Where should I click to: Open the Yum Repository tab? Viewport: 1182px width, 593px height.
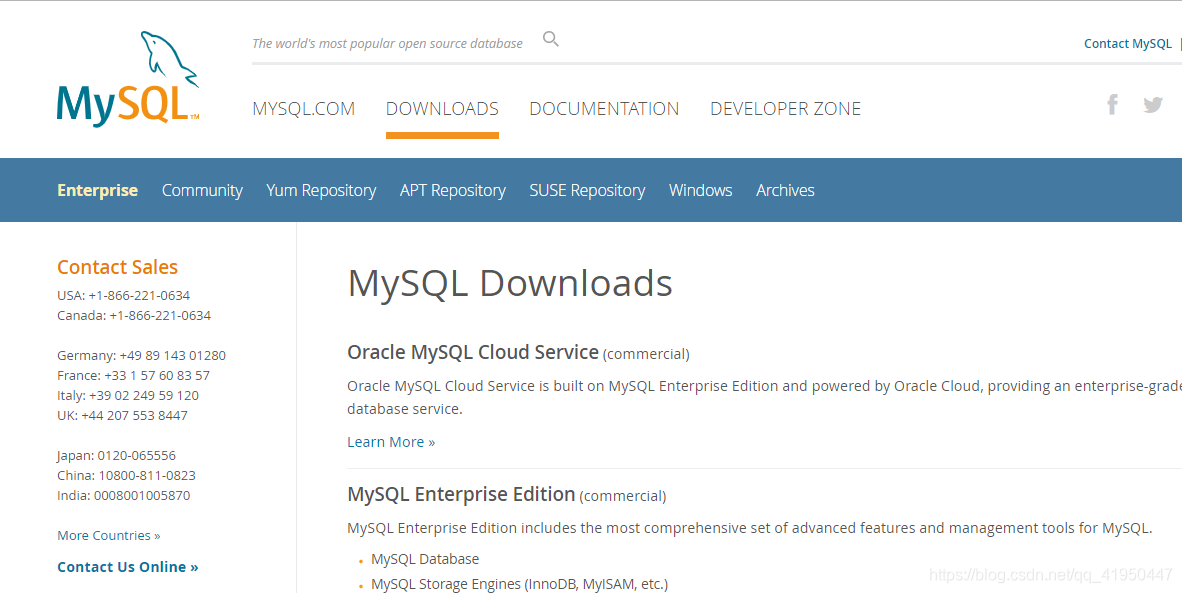point(321,191)
